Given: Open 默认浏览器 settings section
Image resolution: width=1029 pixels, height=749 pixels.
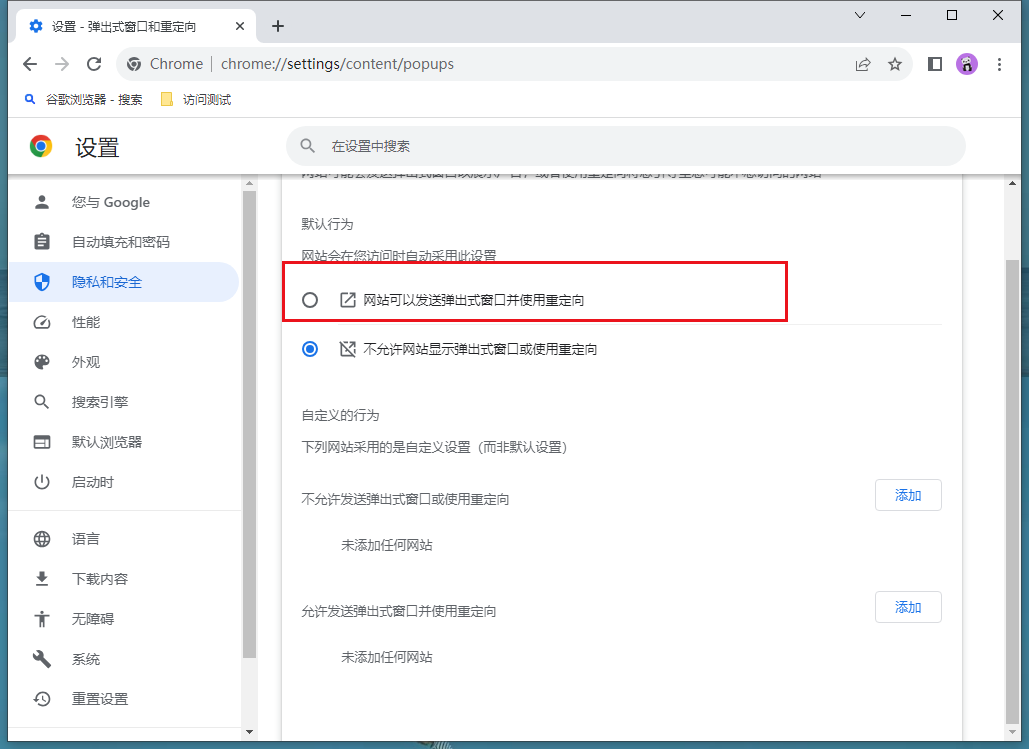Looking at the screenshot, I should (124, 442).
